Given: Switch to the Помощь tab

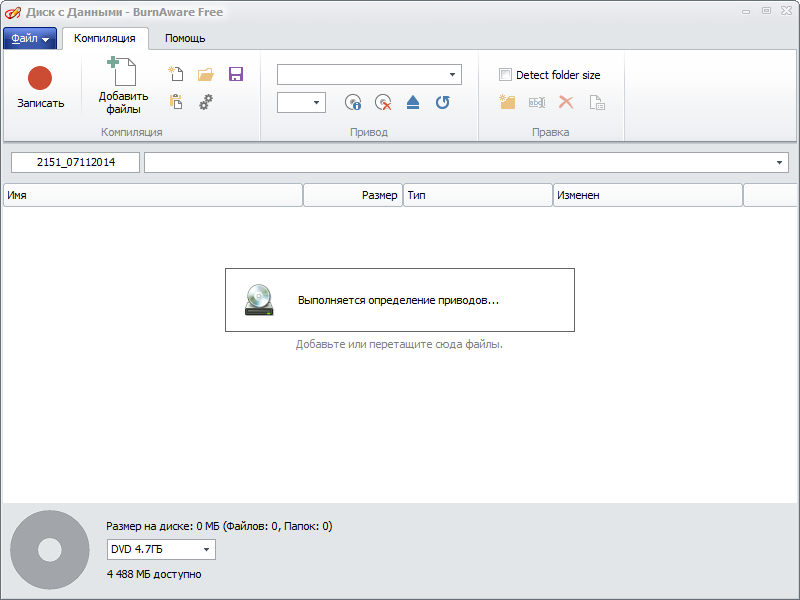Looking at the screenshot, I should 185,38.
